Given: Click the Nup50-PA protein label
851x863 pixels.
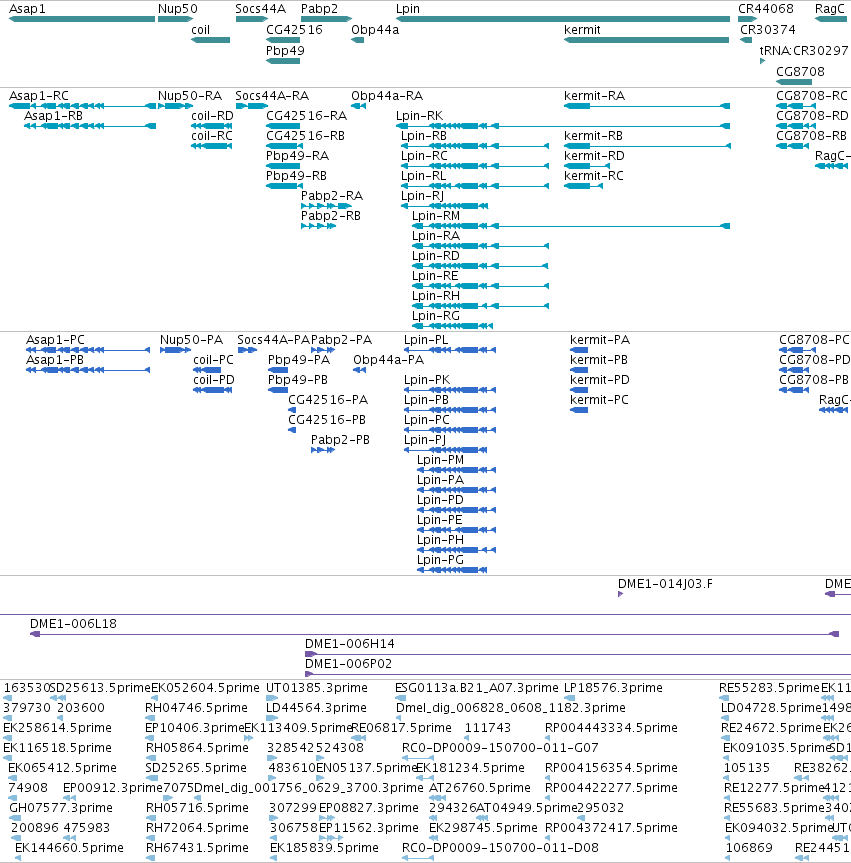Looking at the screenshot, I should [x=192, y=340].
